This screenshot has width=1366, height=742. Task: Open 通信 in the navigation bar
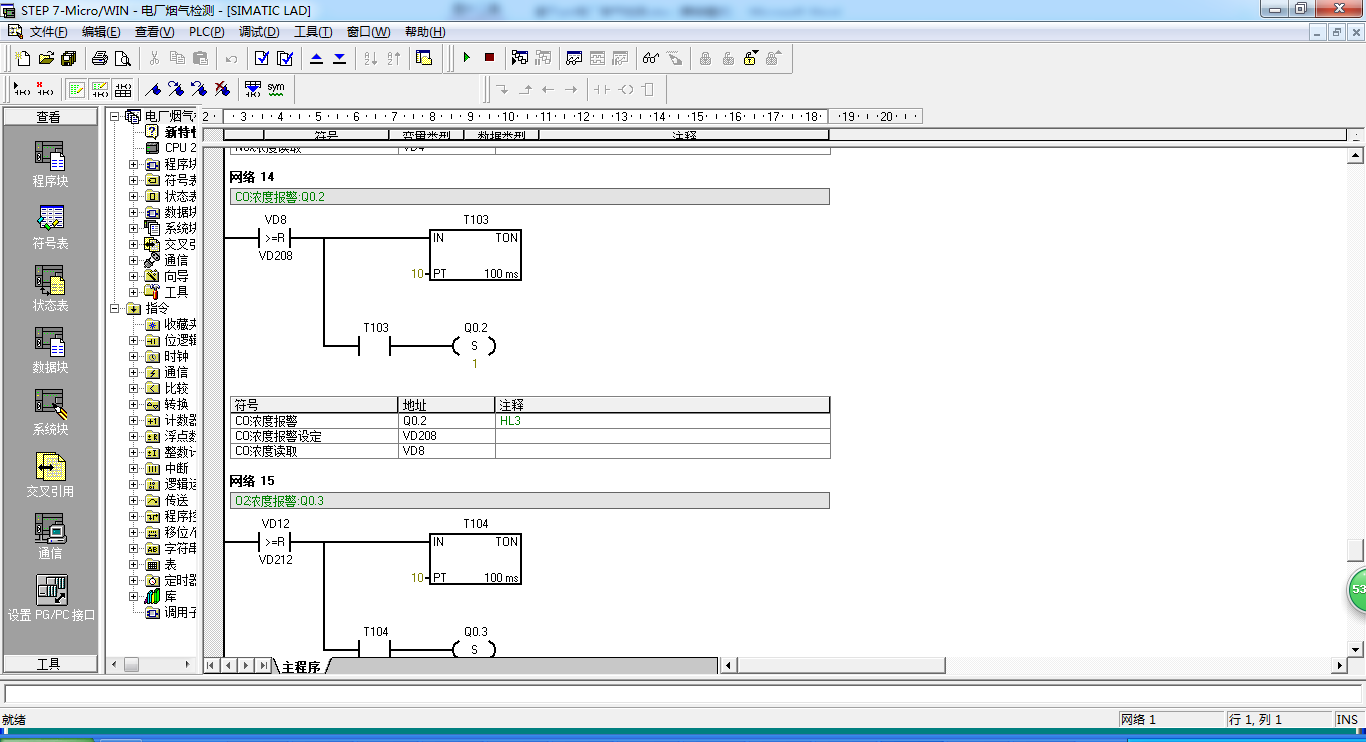(x=50, y=537)
